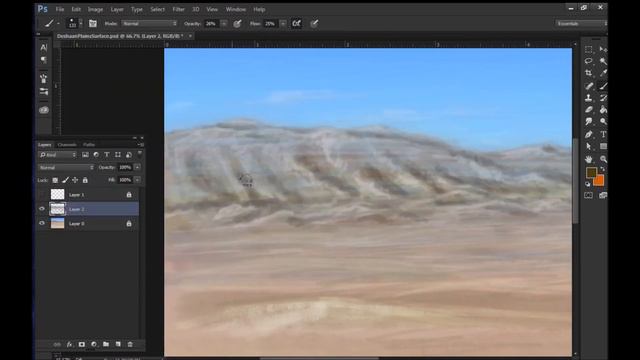Open Tool Preset picker arrow
Viewport: 640px width, 360px height.
tap(58, 24)
